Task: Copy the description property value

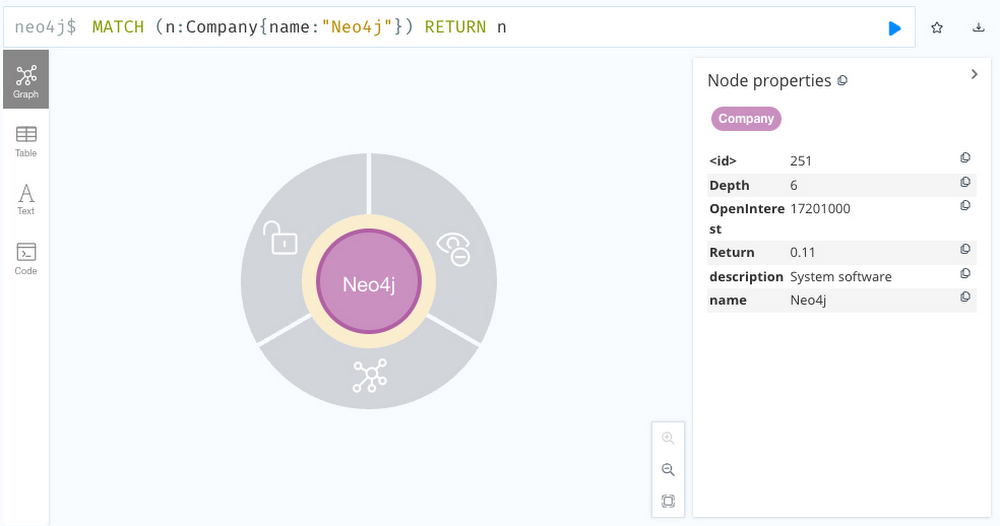Action: (x=965, y=274)
